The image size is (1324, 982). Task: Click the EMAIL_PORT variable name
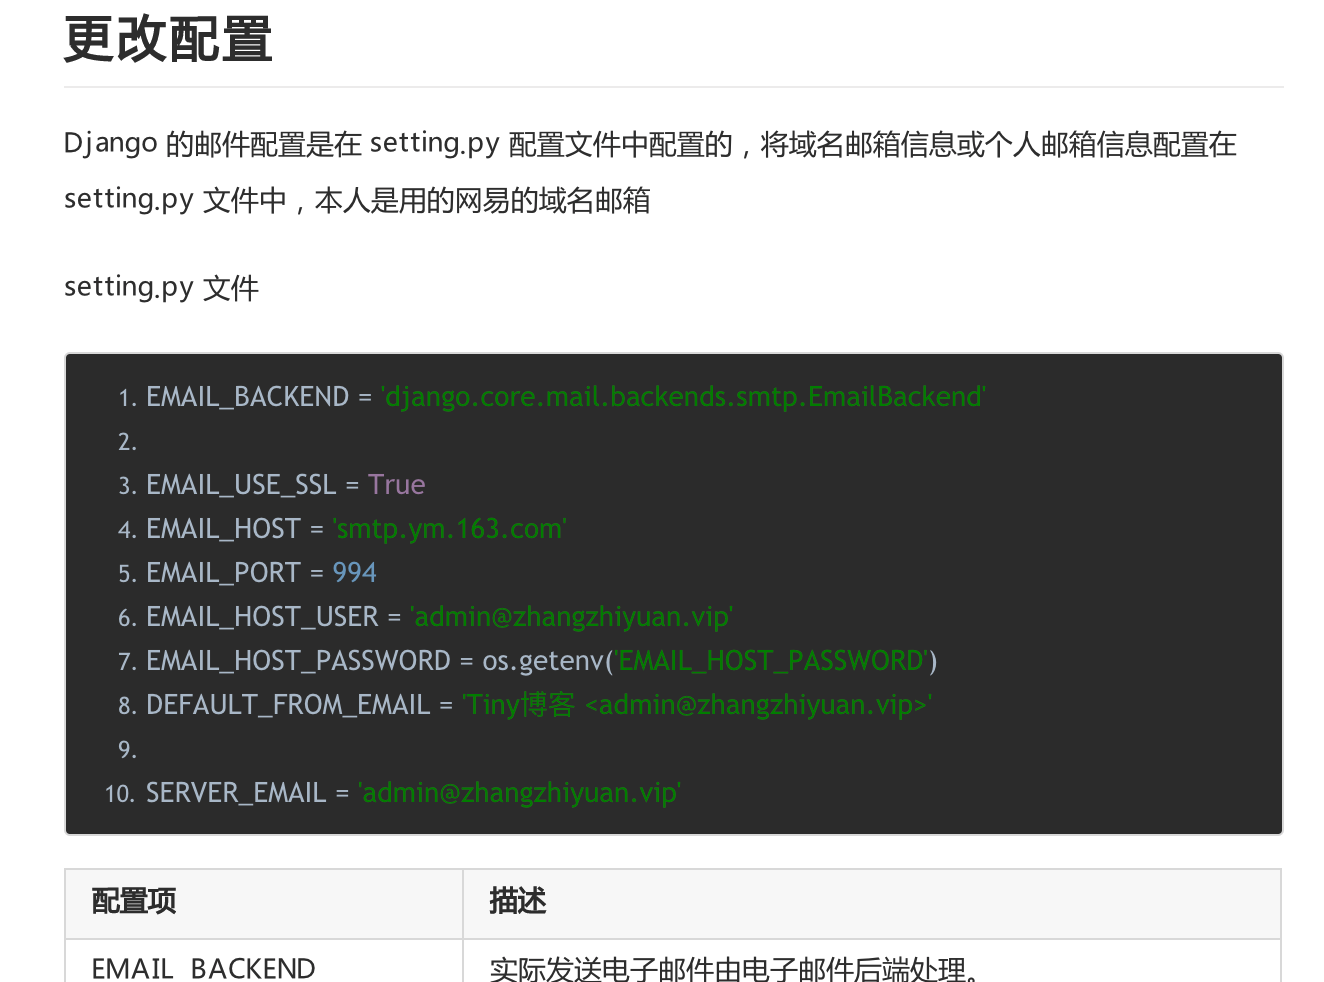point(223,573)
